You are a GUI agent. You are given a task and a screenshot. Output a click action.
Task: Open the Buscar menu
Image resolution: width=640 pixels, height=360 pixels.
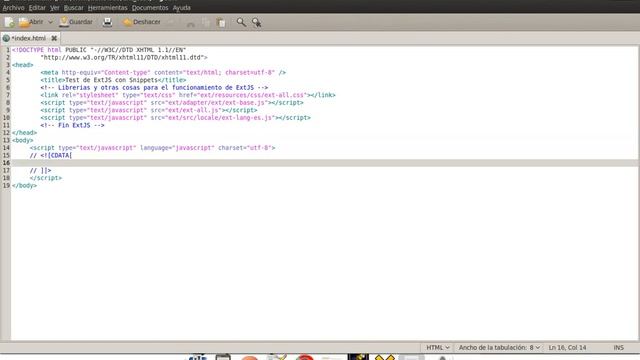73,8
